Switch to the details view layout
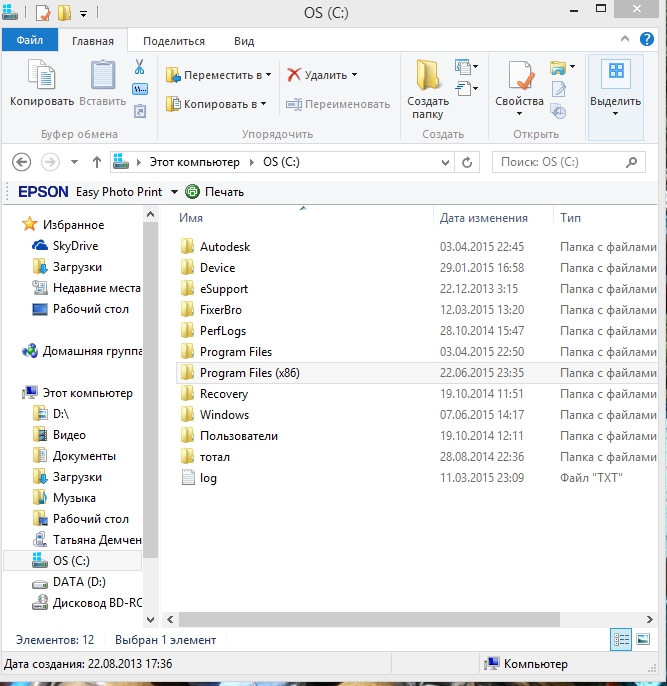This screenshot has height=686, width=667. click(620, 640)
